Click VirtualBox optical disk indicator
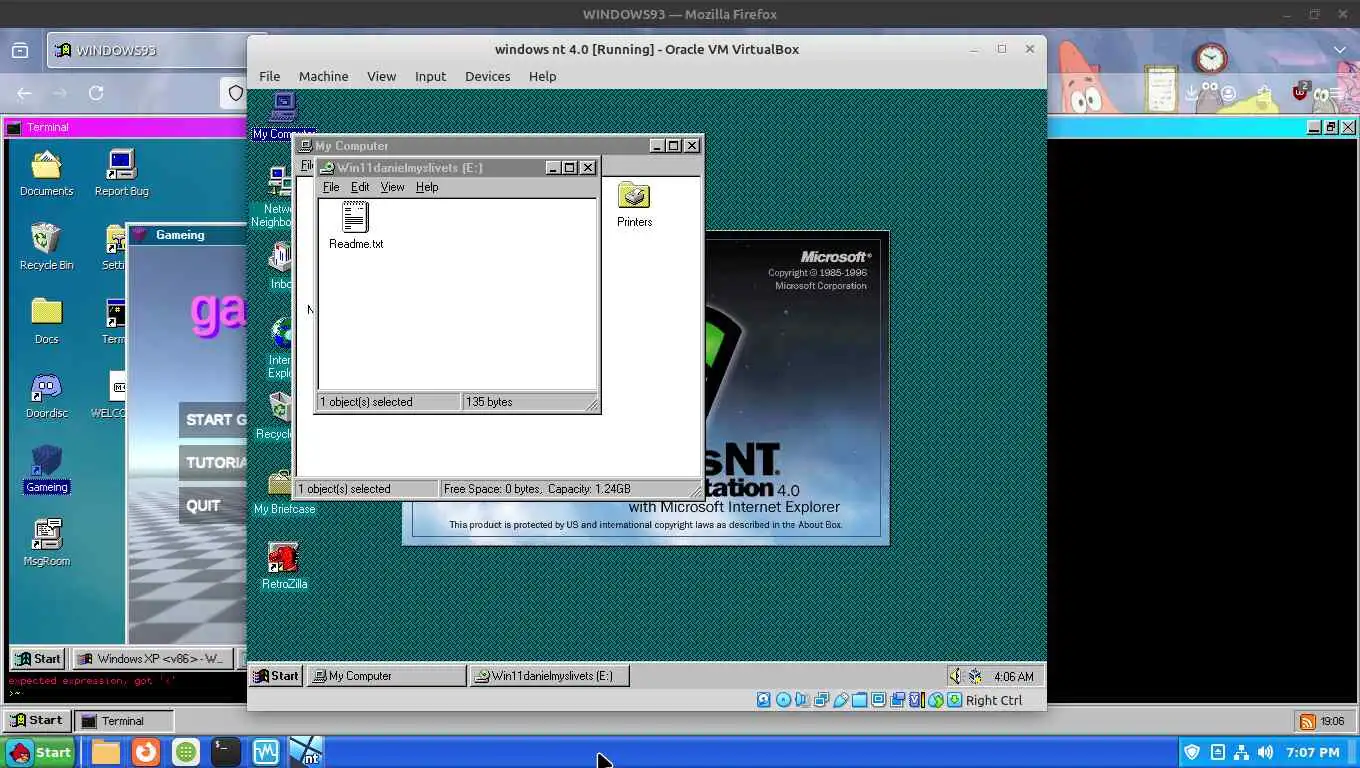This screenshot has width=1360, height=768. tap(783, 700)
